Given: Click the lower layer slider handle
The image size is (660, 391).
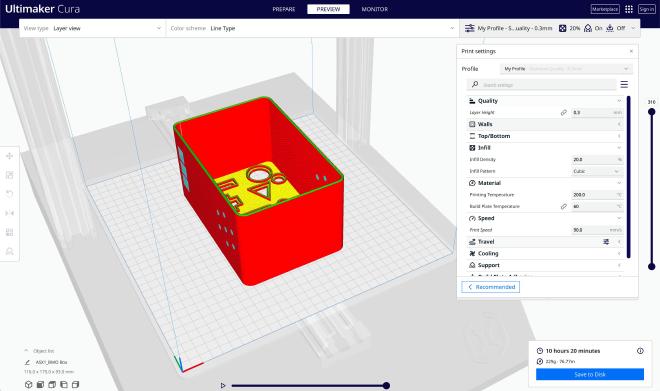Looking at the screenshot, I should [x=652, y=266].
